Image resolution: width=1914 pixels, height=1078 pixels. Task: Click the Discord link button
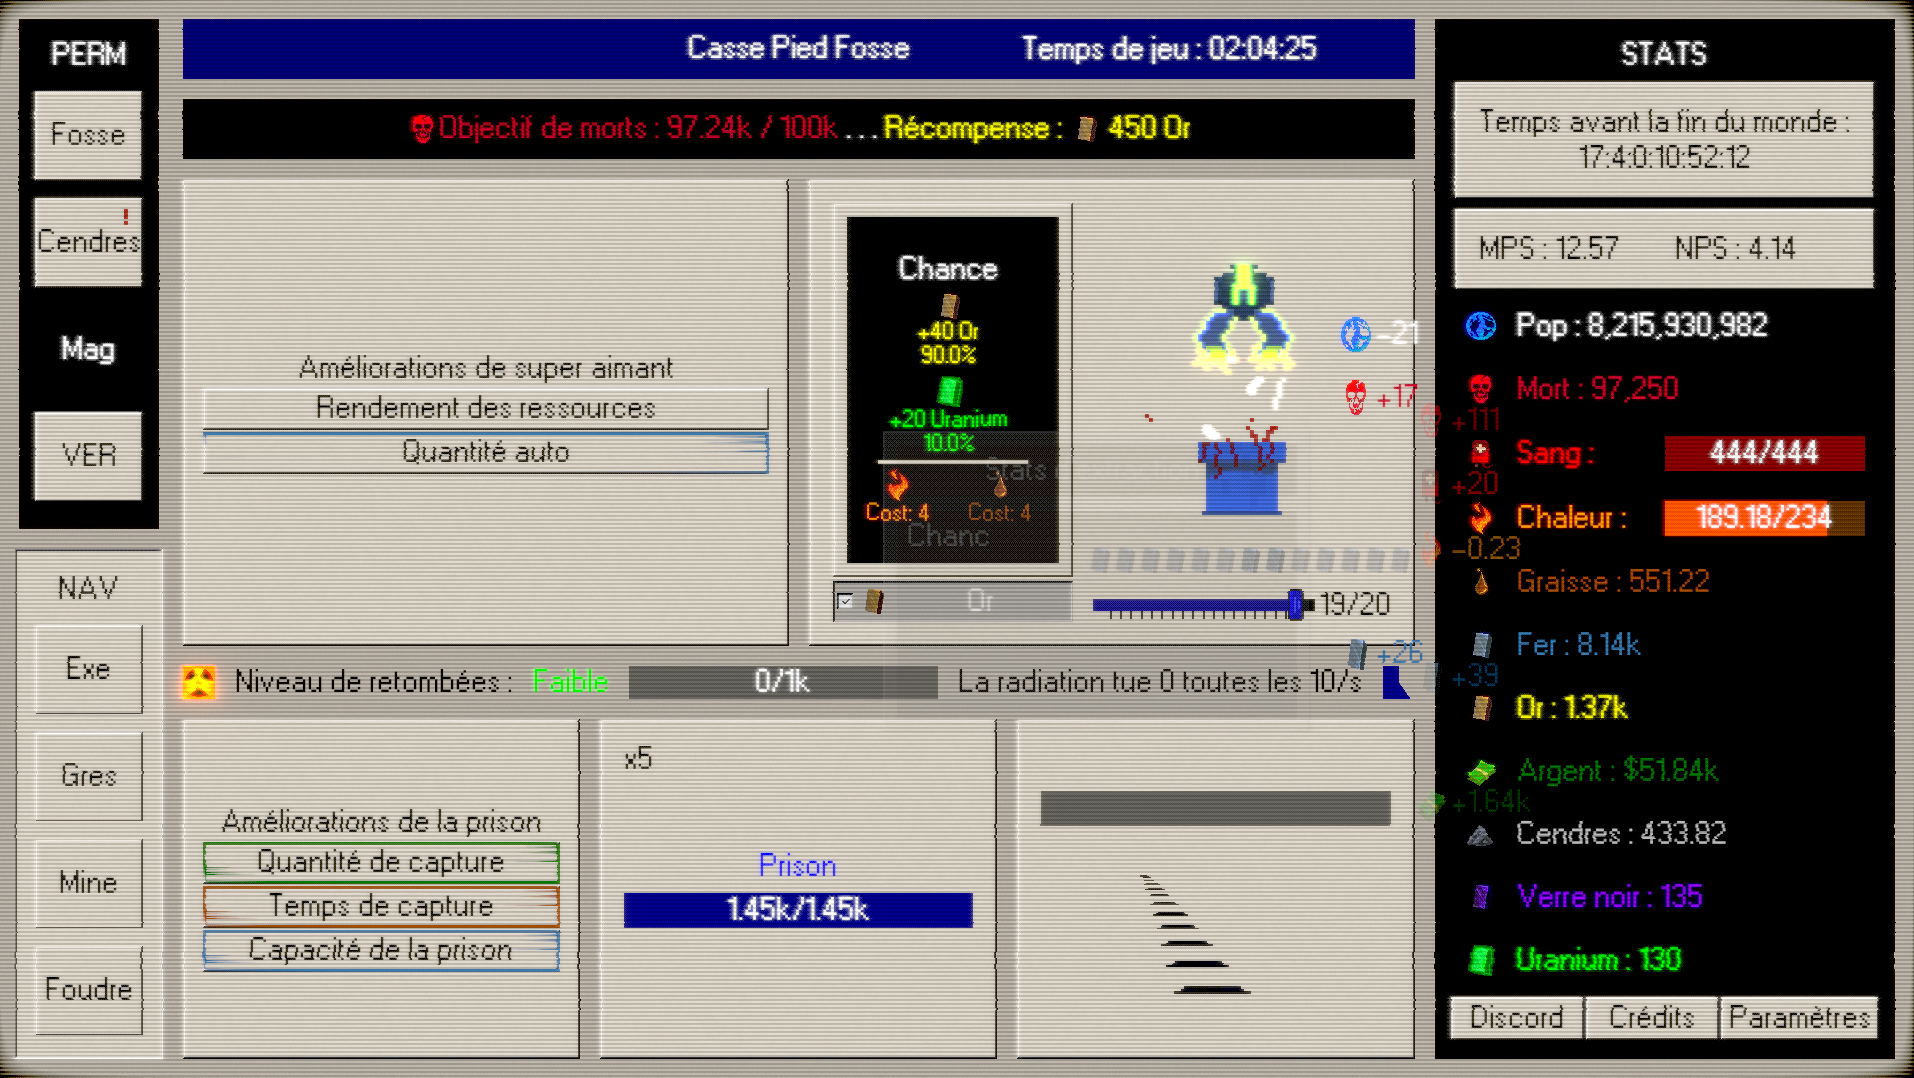click(x=1516, y=1018)
